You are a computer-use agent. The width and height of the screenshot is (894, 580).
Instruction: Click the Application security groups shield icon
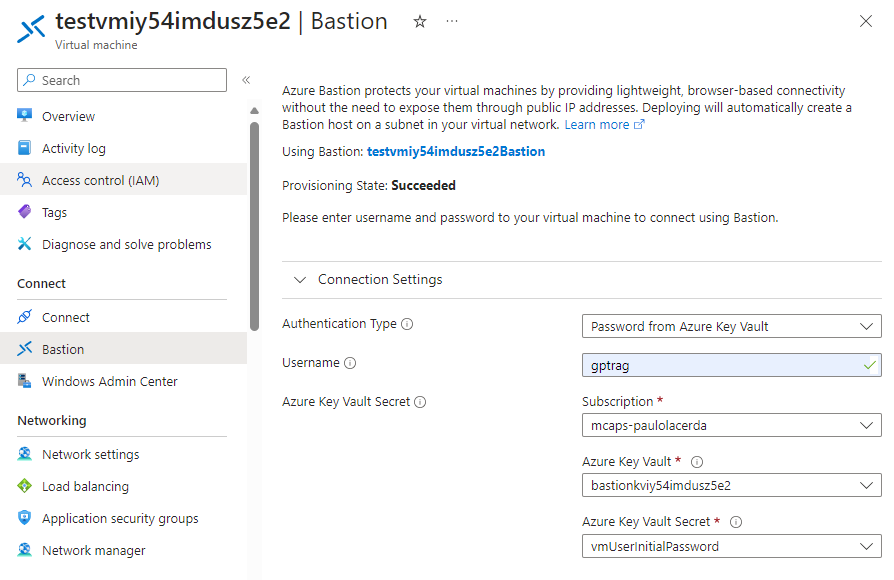[x=25, y=518]
